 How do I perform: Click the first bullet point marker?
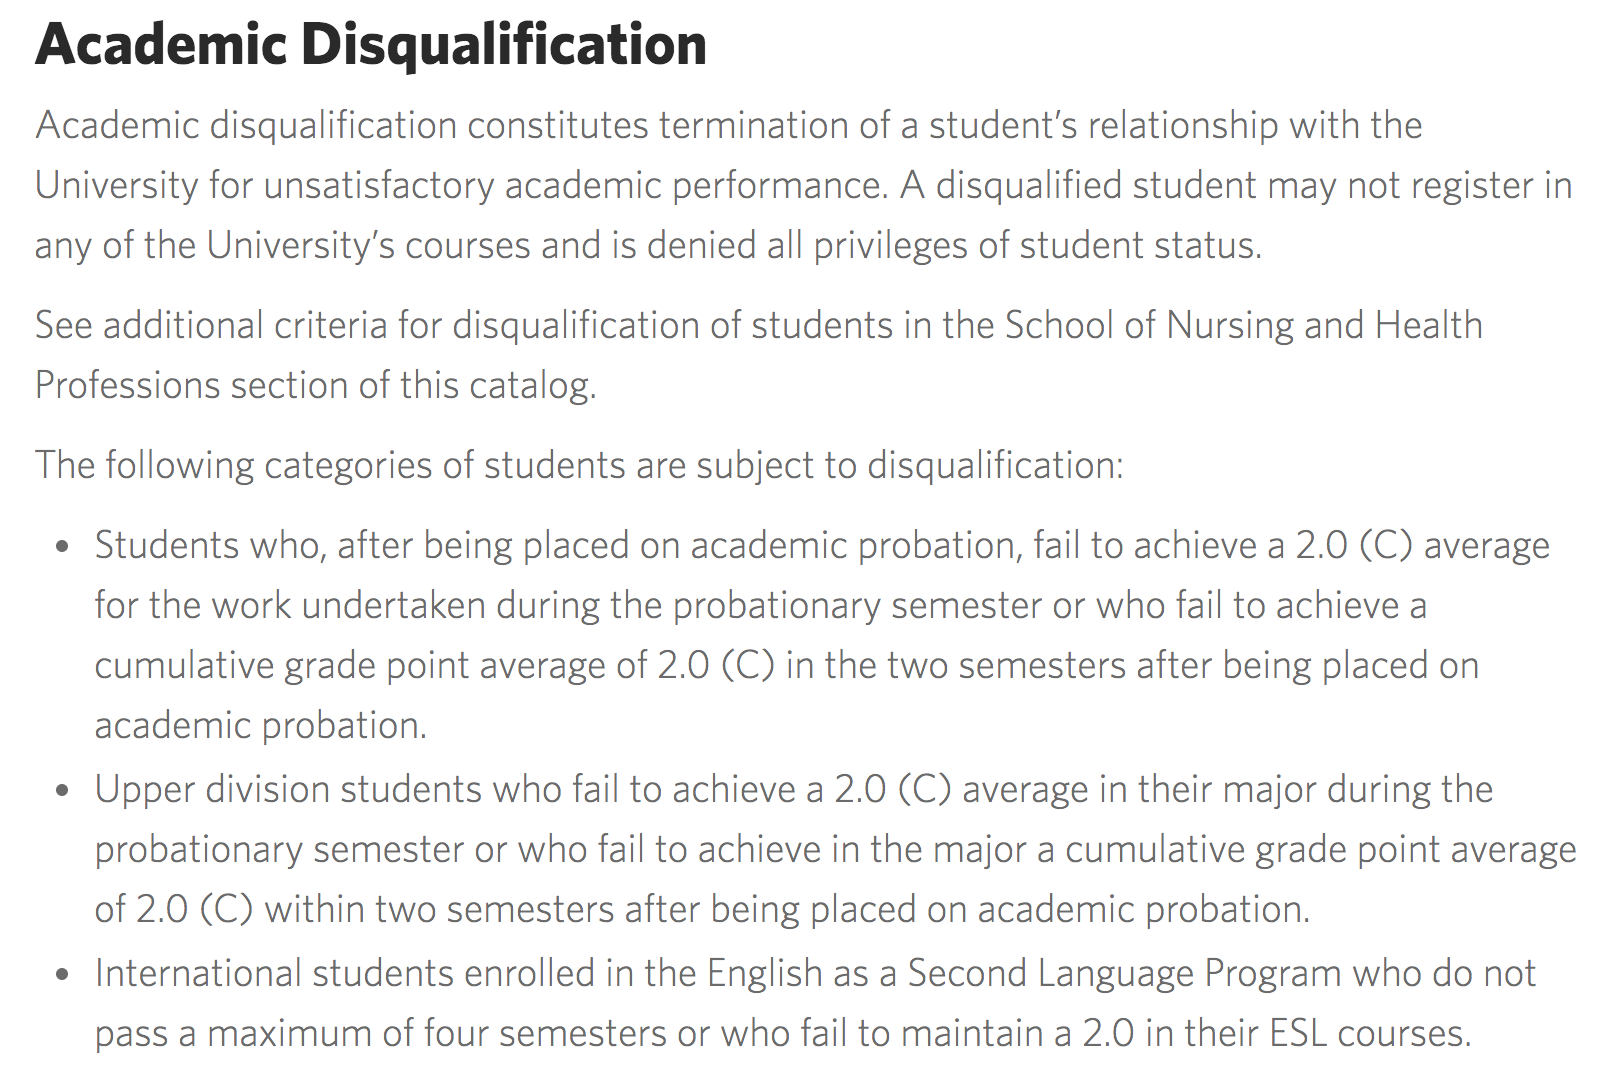[x=63, y=547]
